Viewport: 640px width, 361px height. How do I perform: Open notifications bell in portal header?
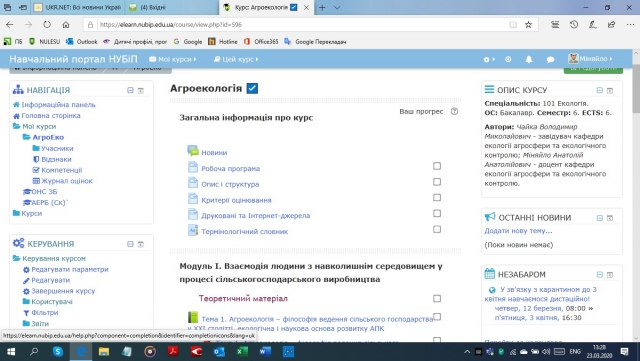529,59
